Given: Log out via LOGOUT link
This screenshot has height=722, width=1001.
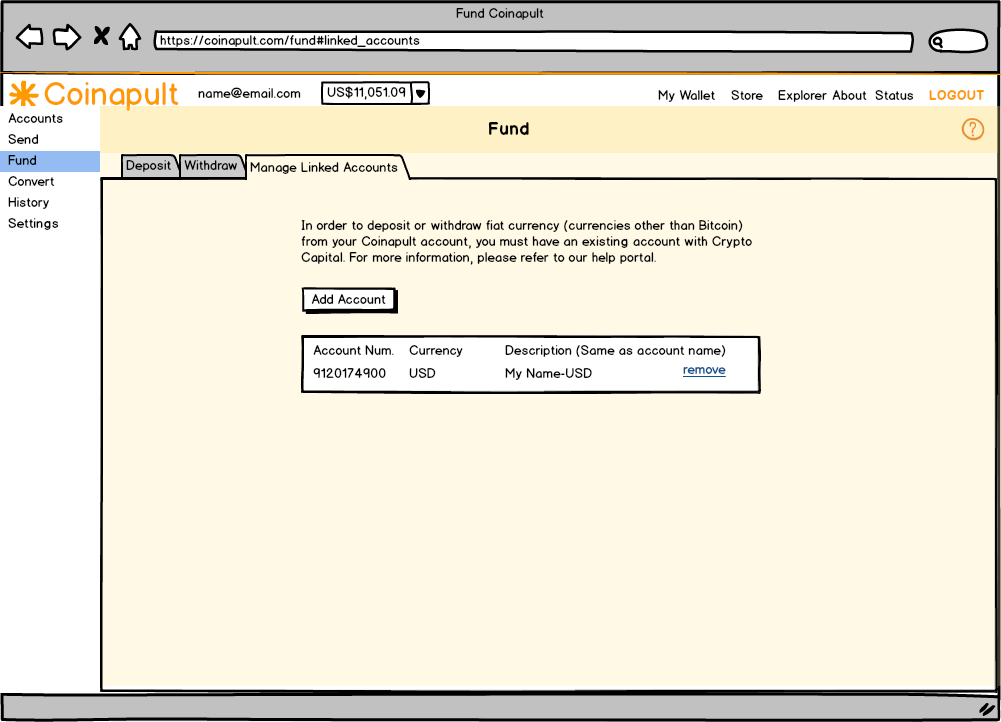Looking at the screenshot, I should pyautogui.click(x=956, y=95).
